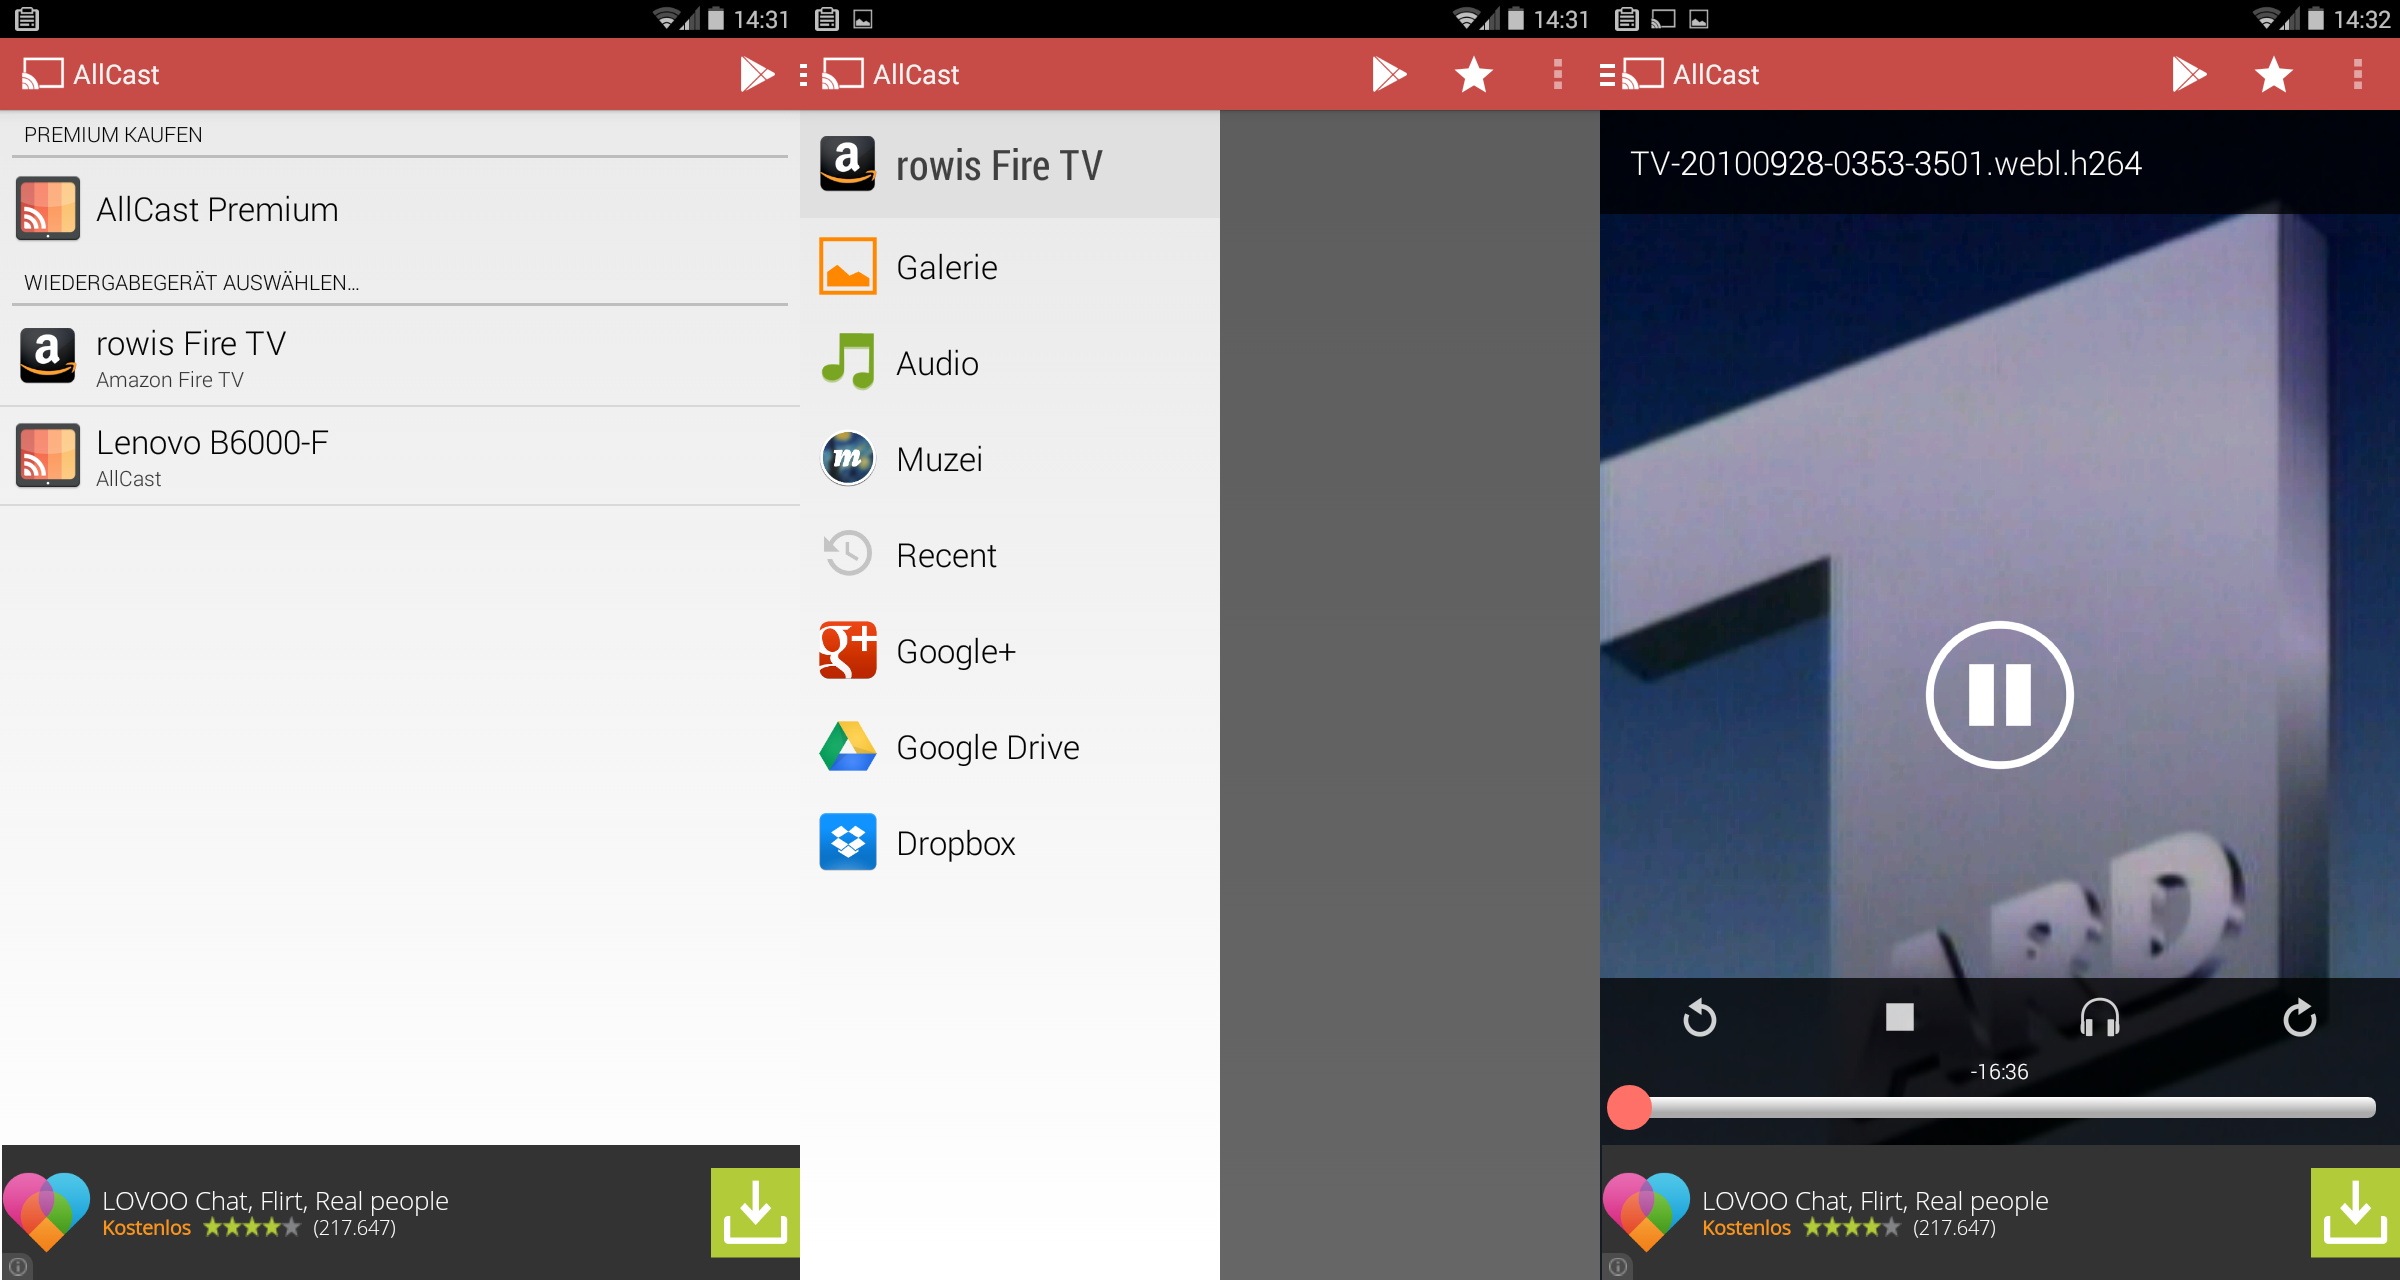Tap cast notification icon in player status bar
2400x1280 pixels.
point(1663,18)
